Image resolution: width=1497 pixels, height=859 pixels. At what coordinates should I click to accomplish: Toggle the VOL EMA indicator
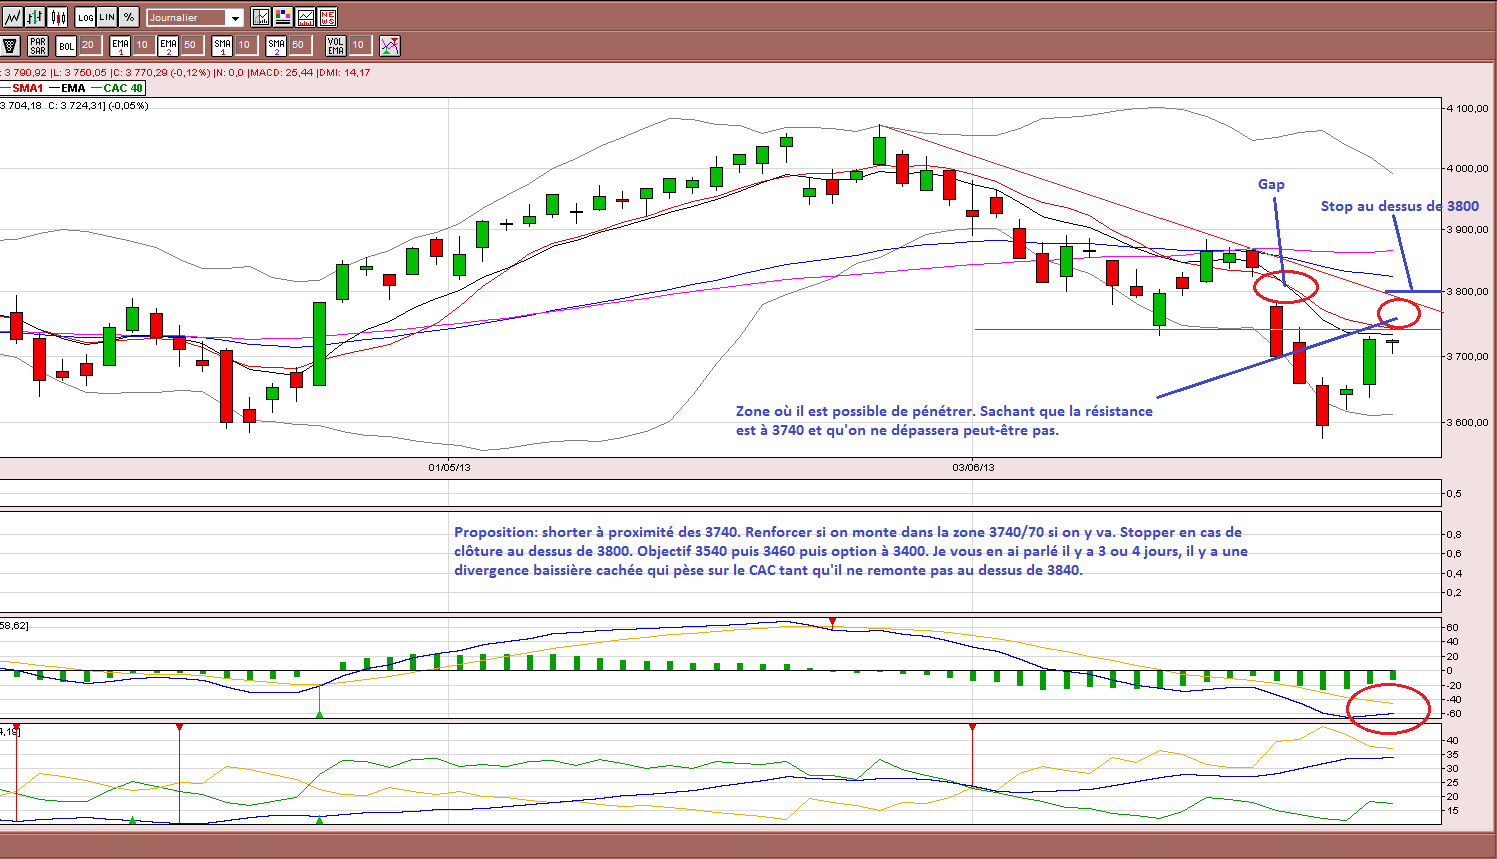335,45
